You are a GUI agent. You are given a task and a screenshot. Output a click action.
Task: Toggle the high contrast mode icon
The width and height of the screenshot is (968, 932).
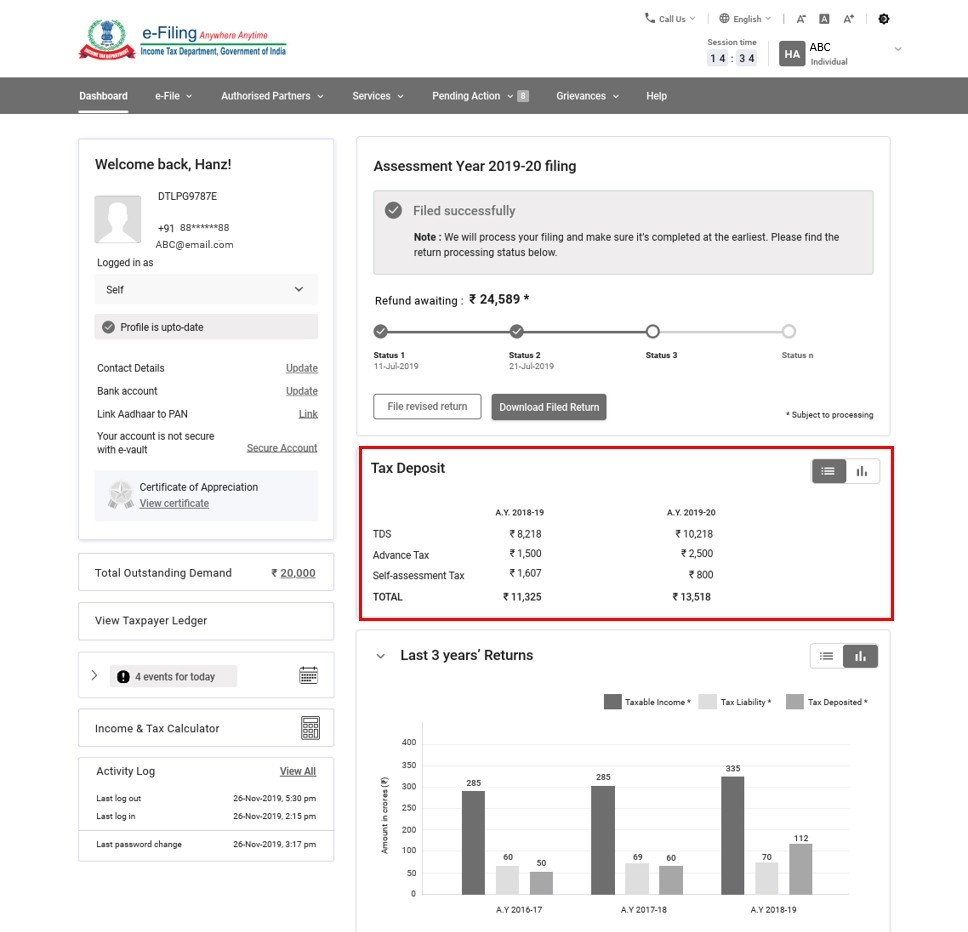tap(884, 19)
